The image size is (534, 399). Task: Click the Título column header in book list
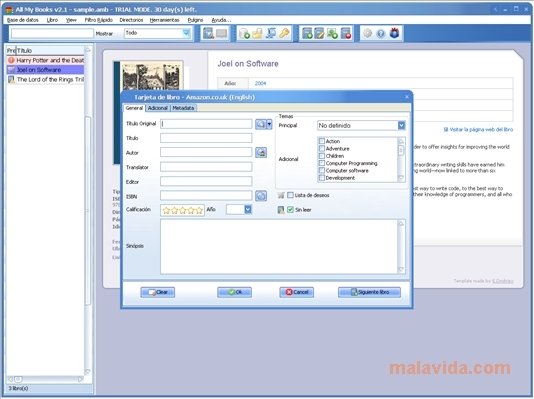50,50
